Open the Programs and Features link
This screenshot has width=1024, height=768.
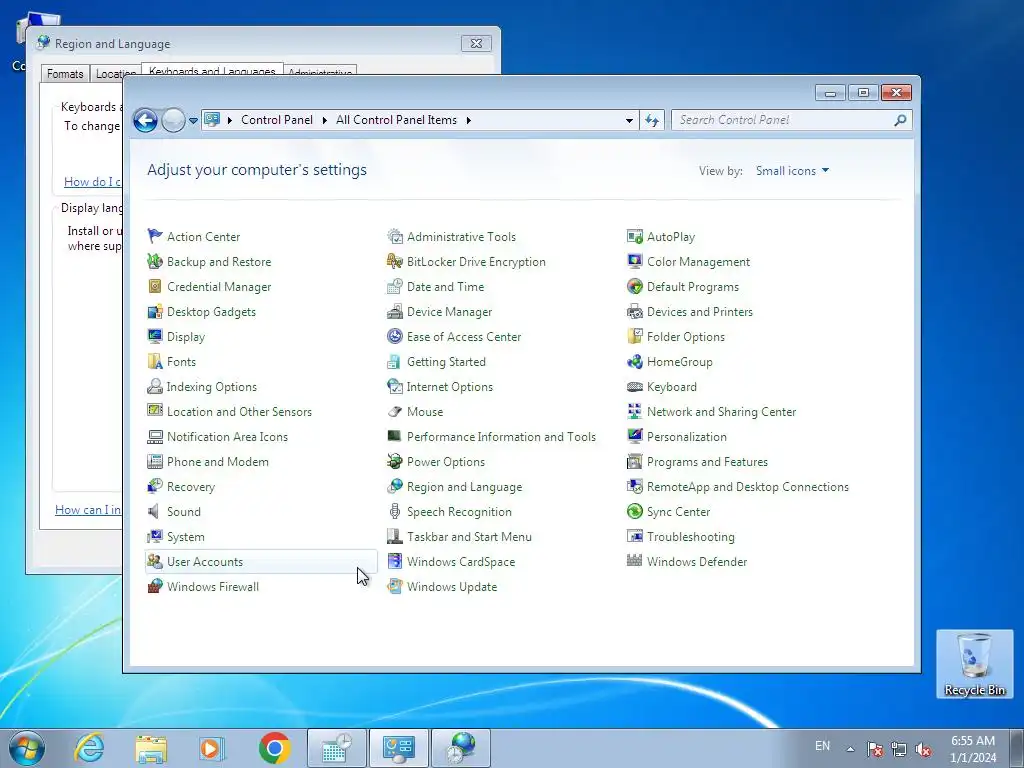tap(707, 462)
